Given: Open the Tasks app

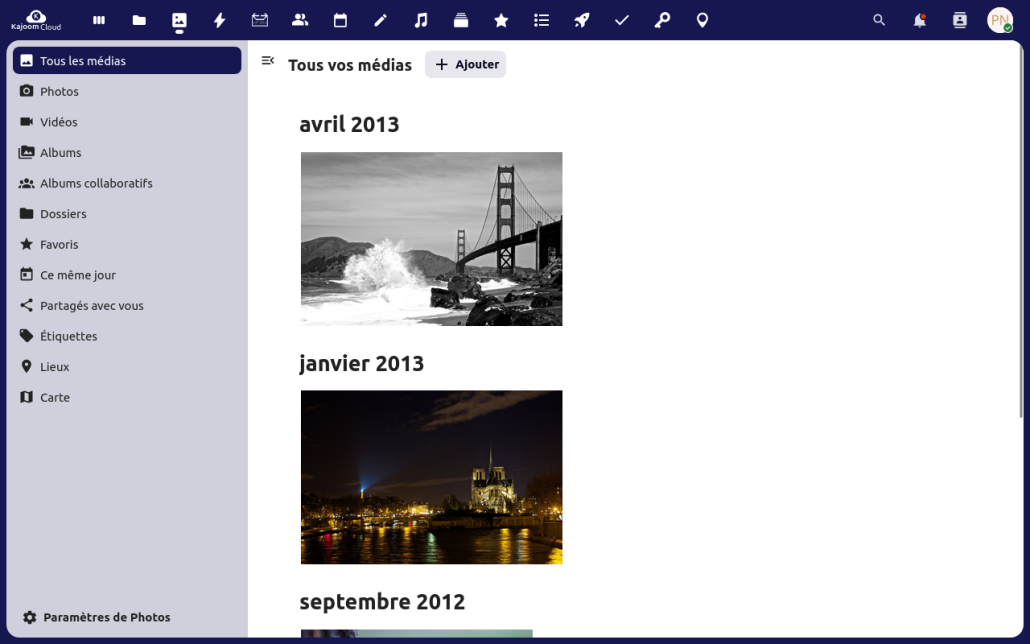Looking at the screenshot, I should pyautogui.click(x=621, y=20).
